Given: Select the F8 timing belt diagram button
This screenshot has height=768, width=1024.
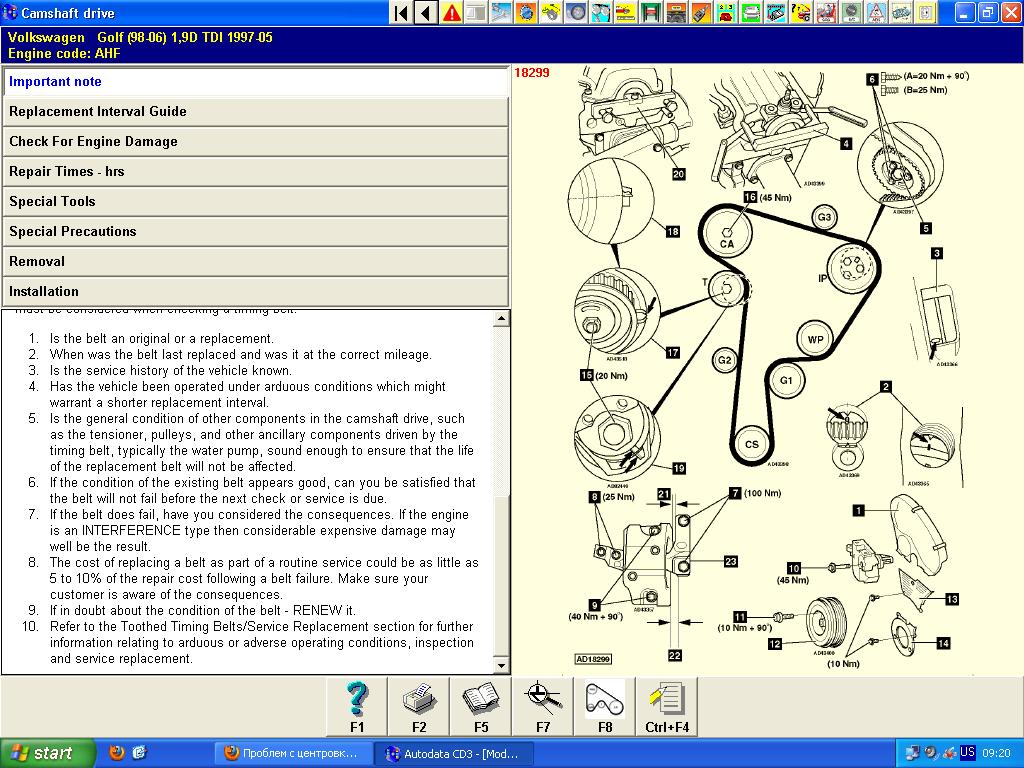Looking at the screenshot, I should [x=605, y=706].
